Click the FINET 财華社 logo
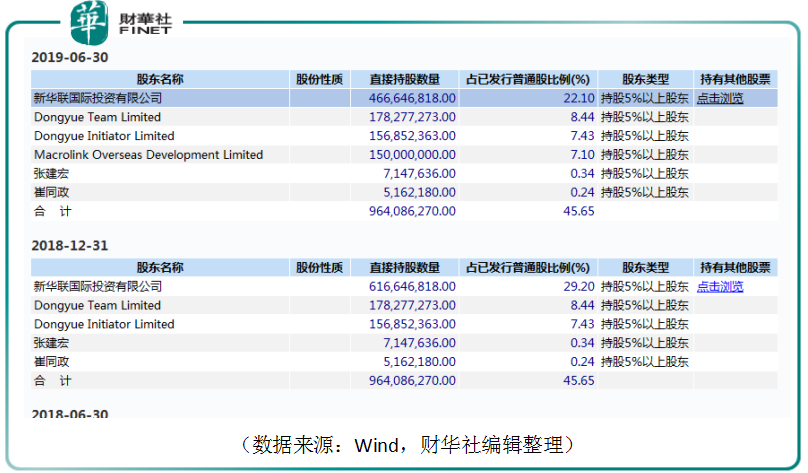Viewport: 808px width, 473px height. coord(121,23)
